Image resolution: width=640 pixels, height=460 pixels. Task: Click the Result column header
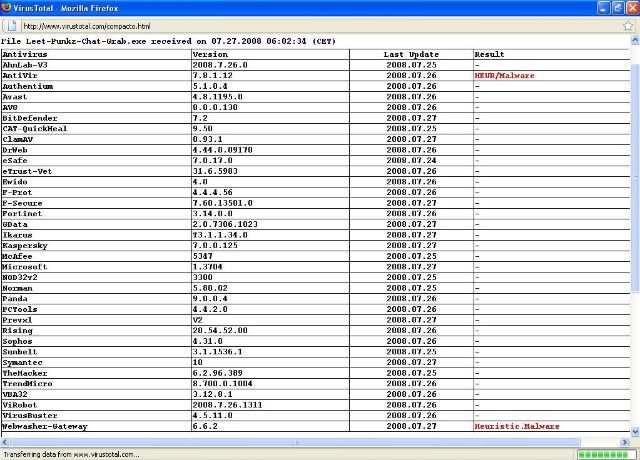(489, 54)
